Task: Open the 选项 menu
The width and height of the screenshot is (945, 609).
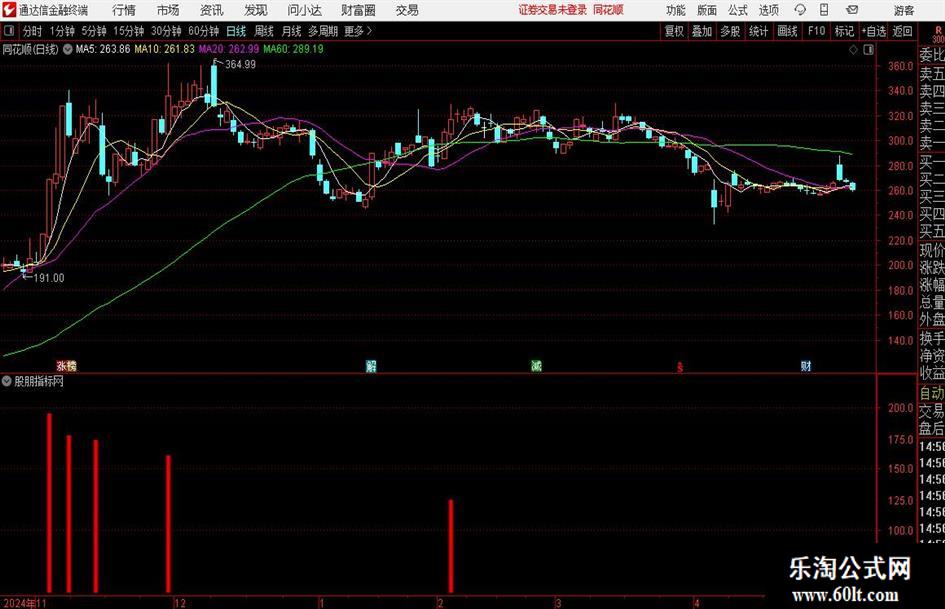Action: (x=768, y=10)
